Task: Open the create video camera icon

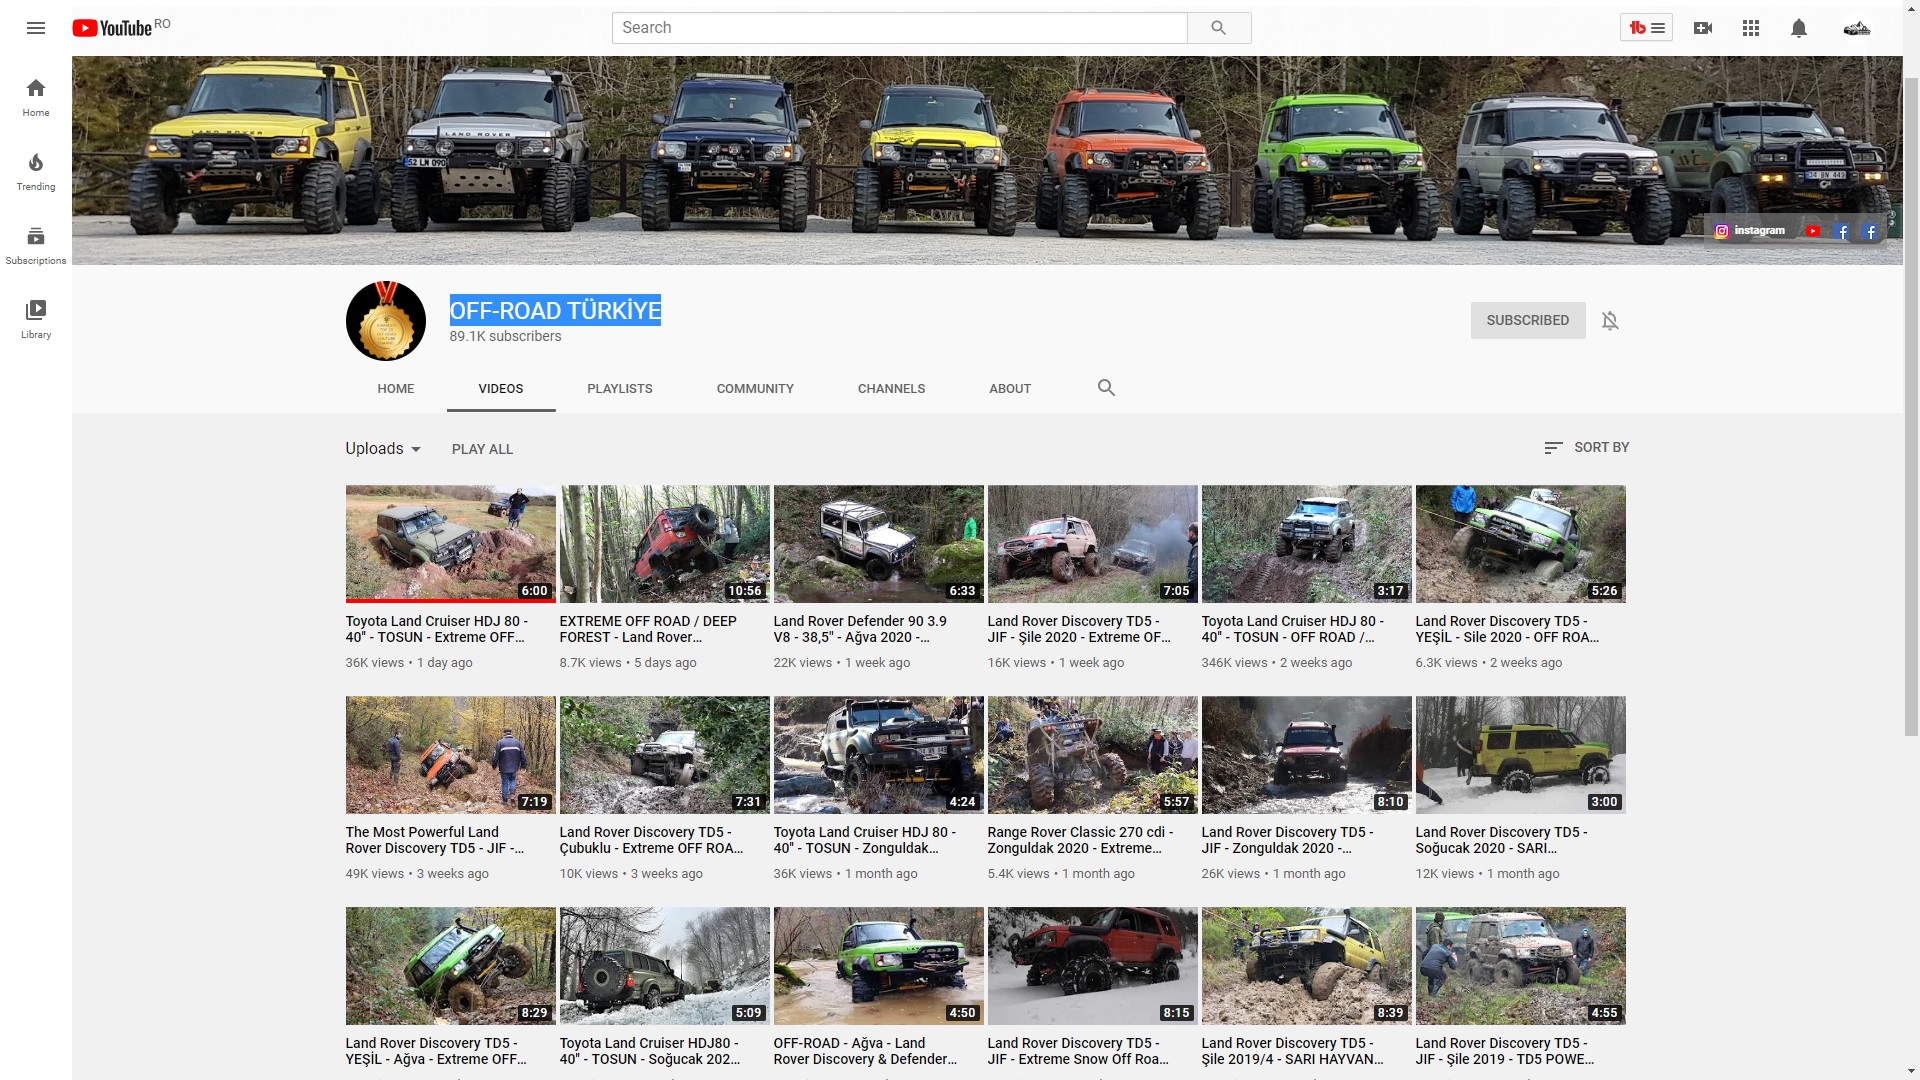Action: [x=1703, y=28]
